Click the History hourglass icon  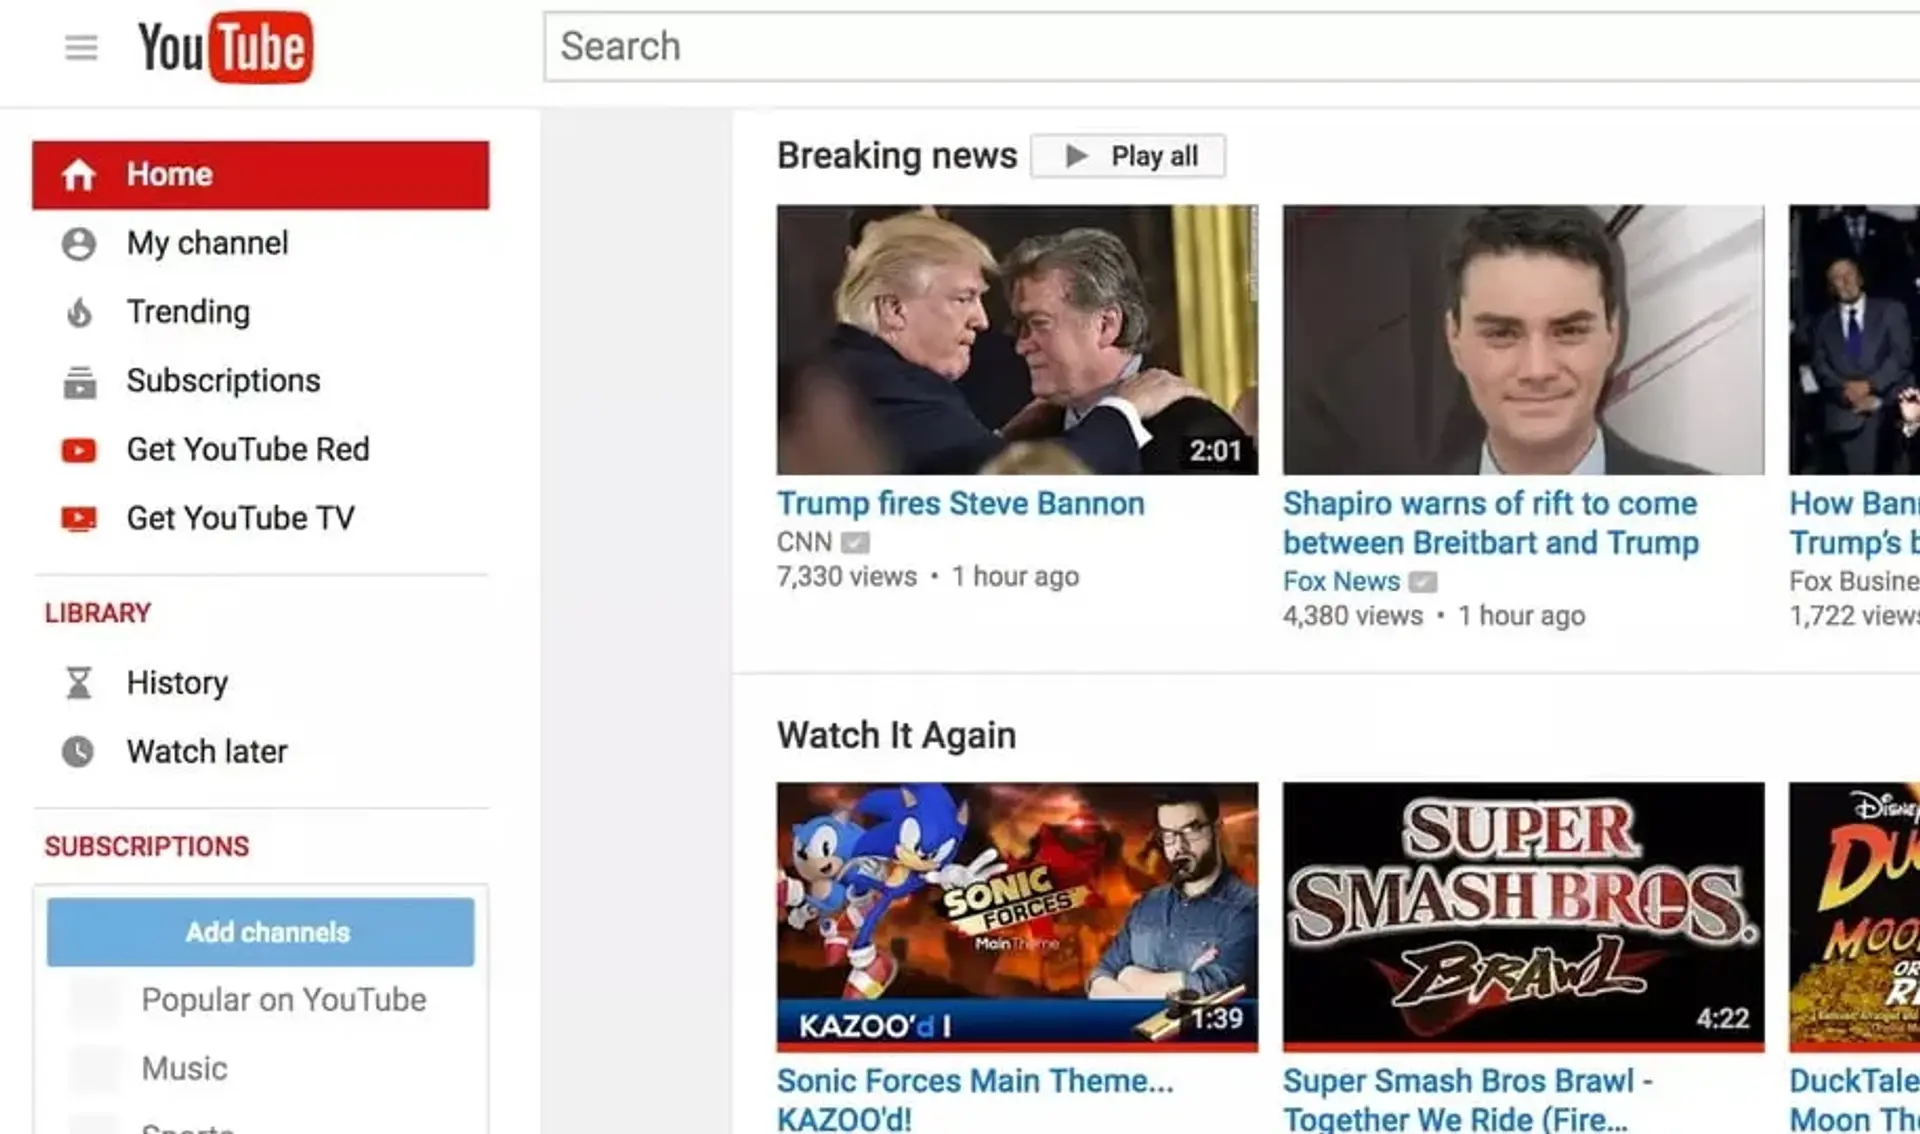(x=78, y=683)
